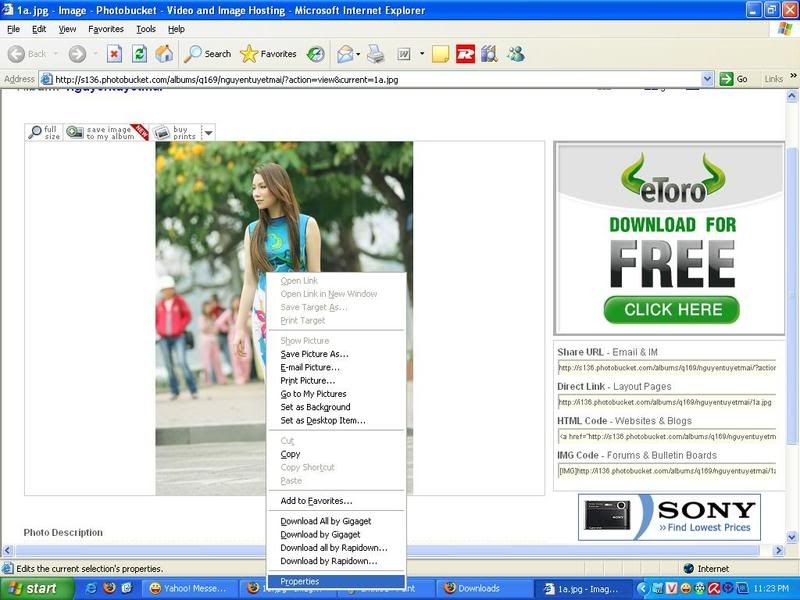This screenshot has width=800, height=600.
Task: Print the page with the printer icon
Action: tap(376, 54)
